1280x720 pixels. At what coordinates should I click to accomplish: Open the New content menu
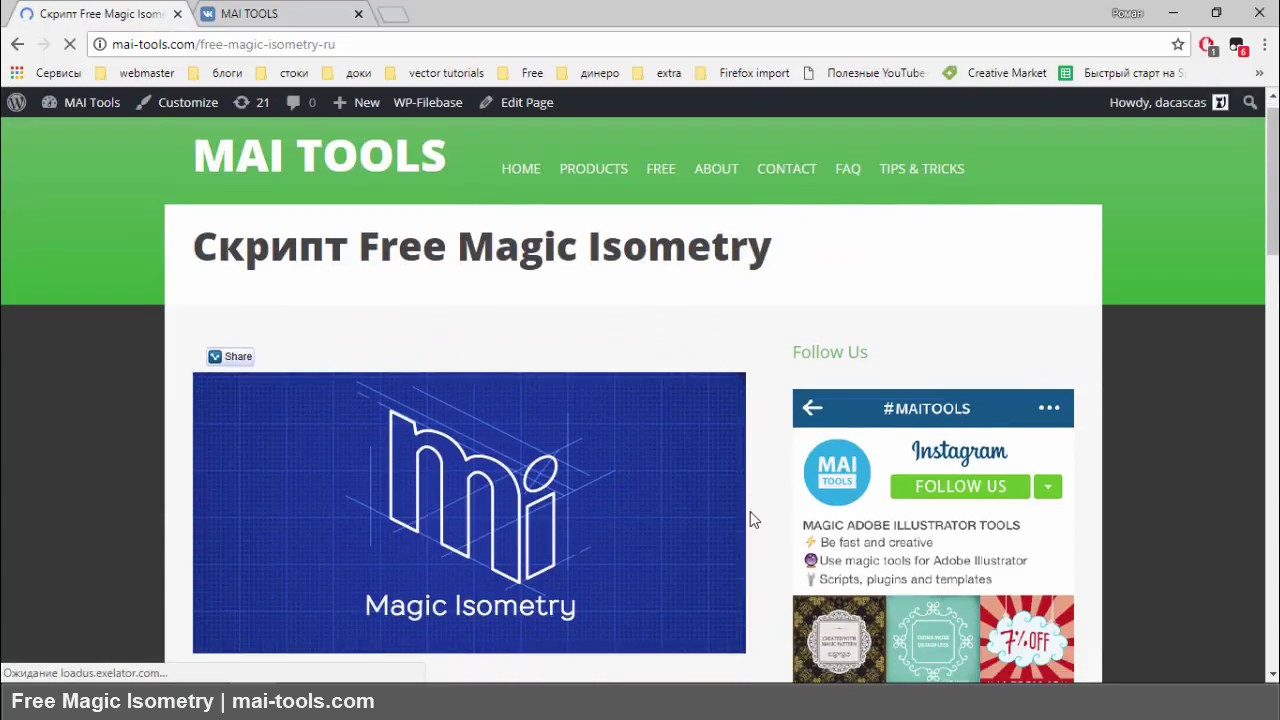click(x=356, y=102)
